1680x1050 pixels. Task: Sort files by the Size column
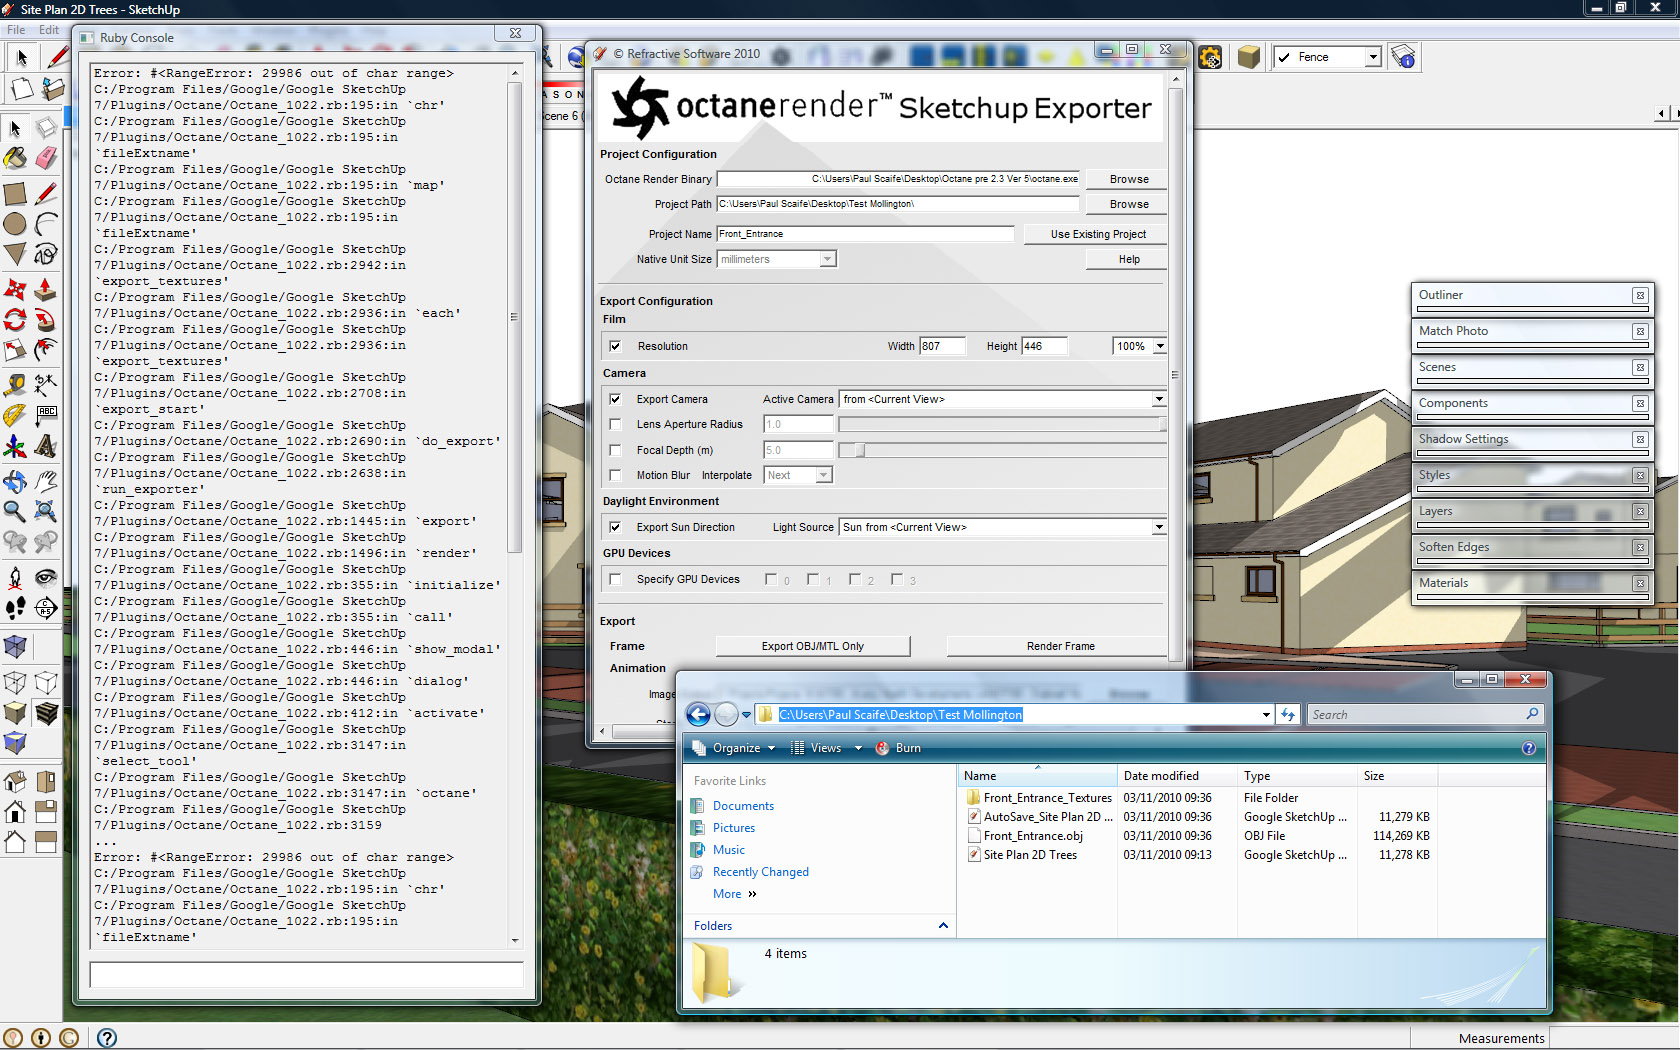pos(1397,776)
